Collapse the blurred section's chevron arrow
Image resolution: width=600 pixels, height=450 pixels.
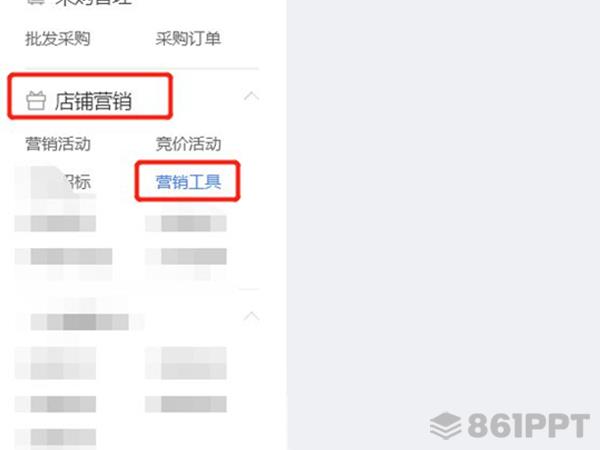(251, 316)
